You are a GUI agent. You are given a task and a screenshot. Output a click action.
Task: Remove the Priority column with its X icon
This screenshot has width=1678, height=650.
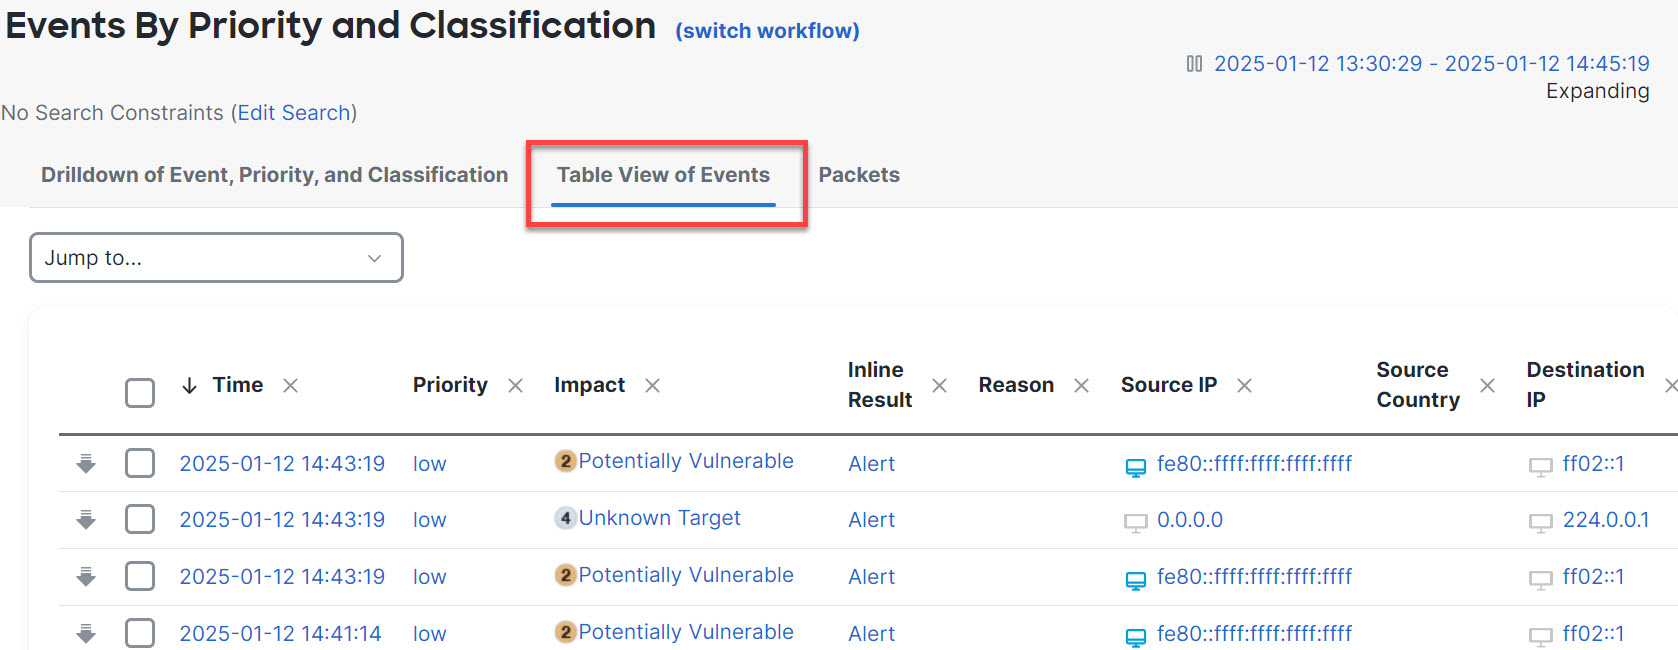515,385
